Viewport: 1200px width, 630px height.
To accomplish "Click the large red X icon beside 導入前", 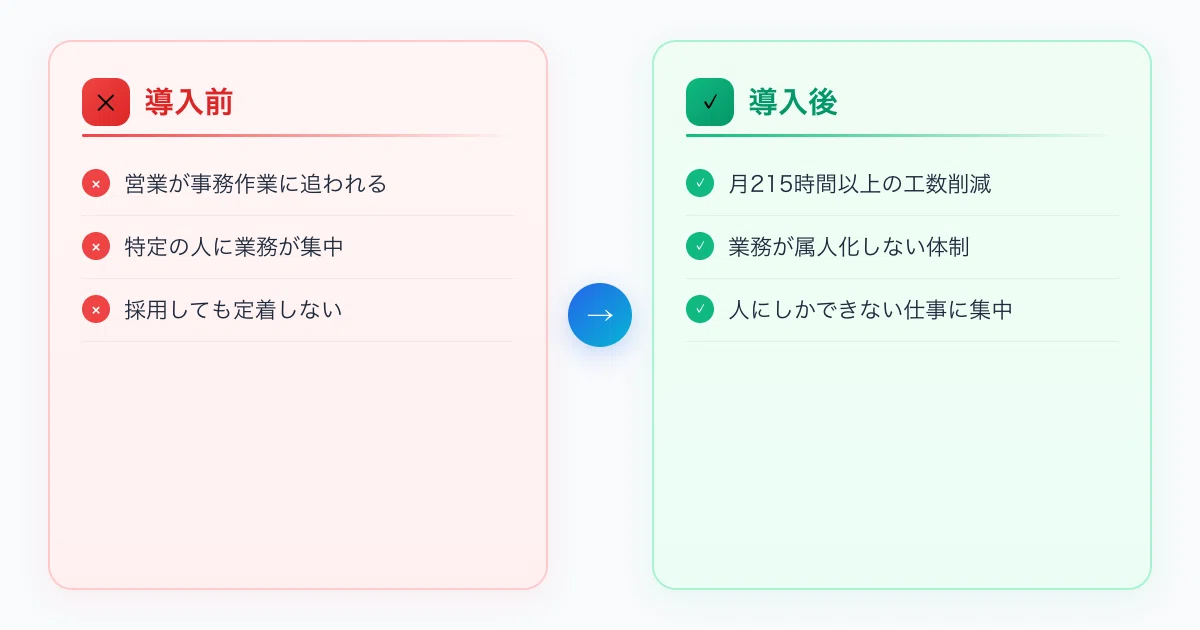I will [x=106, y=102].
